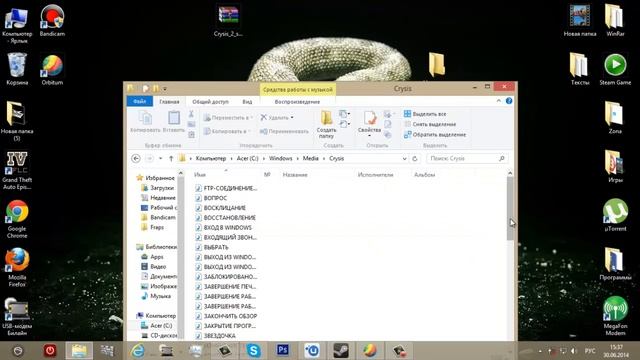
Task: Open the Файл tab
Action: [x=140, y=101]
